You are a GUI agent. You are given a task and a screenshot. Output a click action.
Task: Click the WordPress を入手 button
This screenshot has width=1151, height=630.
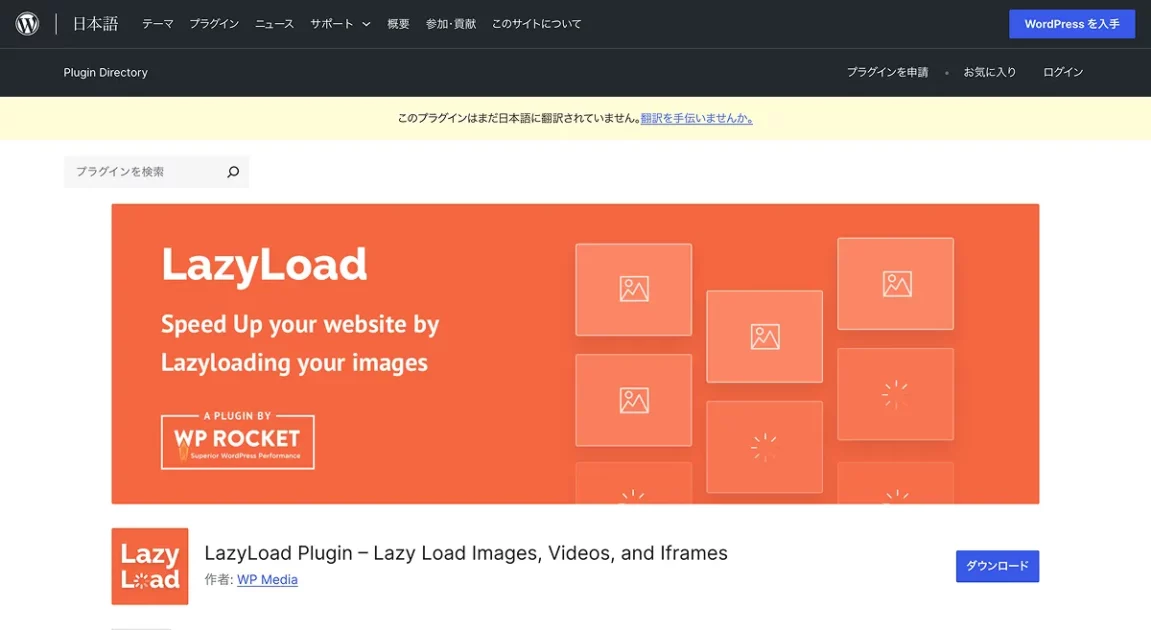1071,24
